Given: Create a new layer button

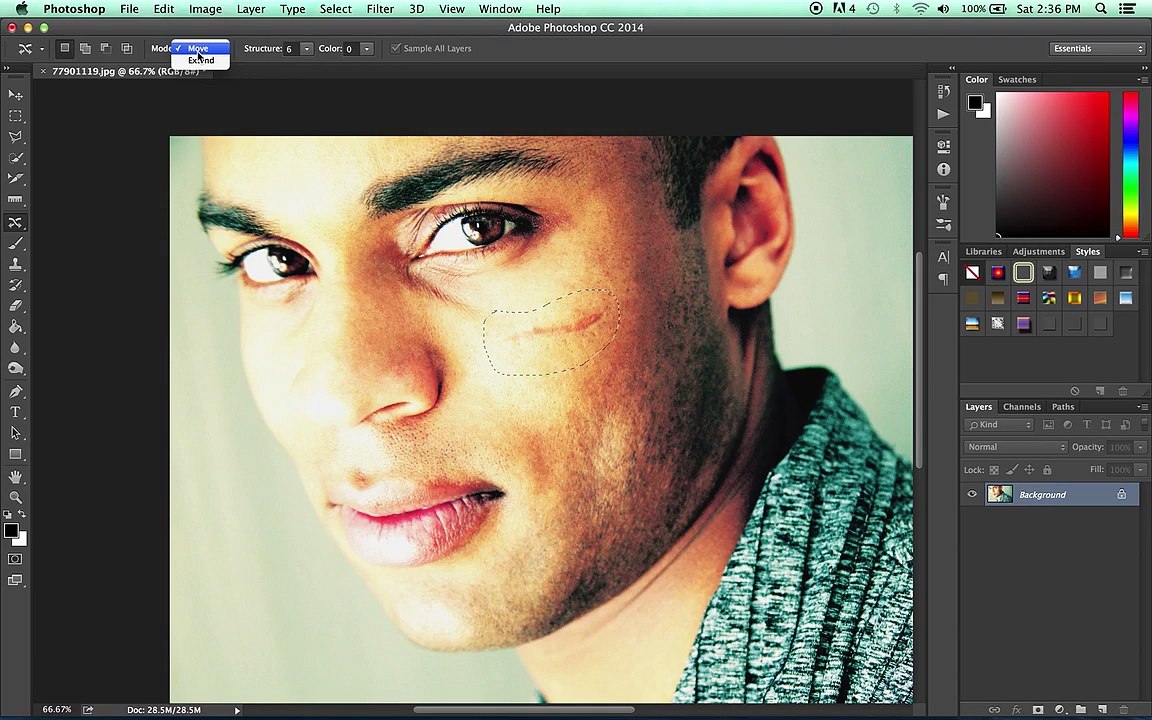Looking at the screenshot, I should pos(1102,710).
